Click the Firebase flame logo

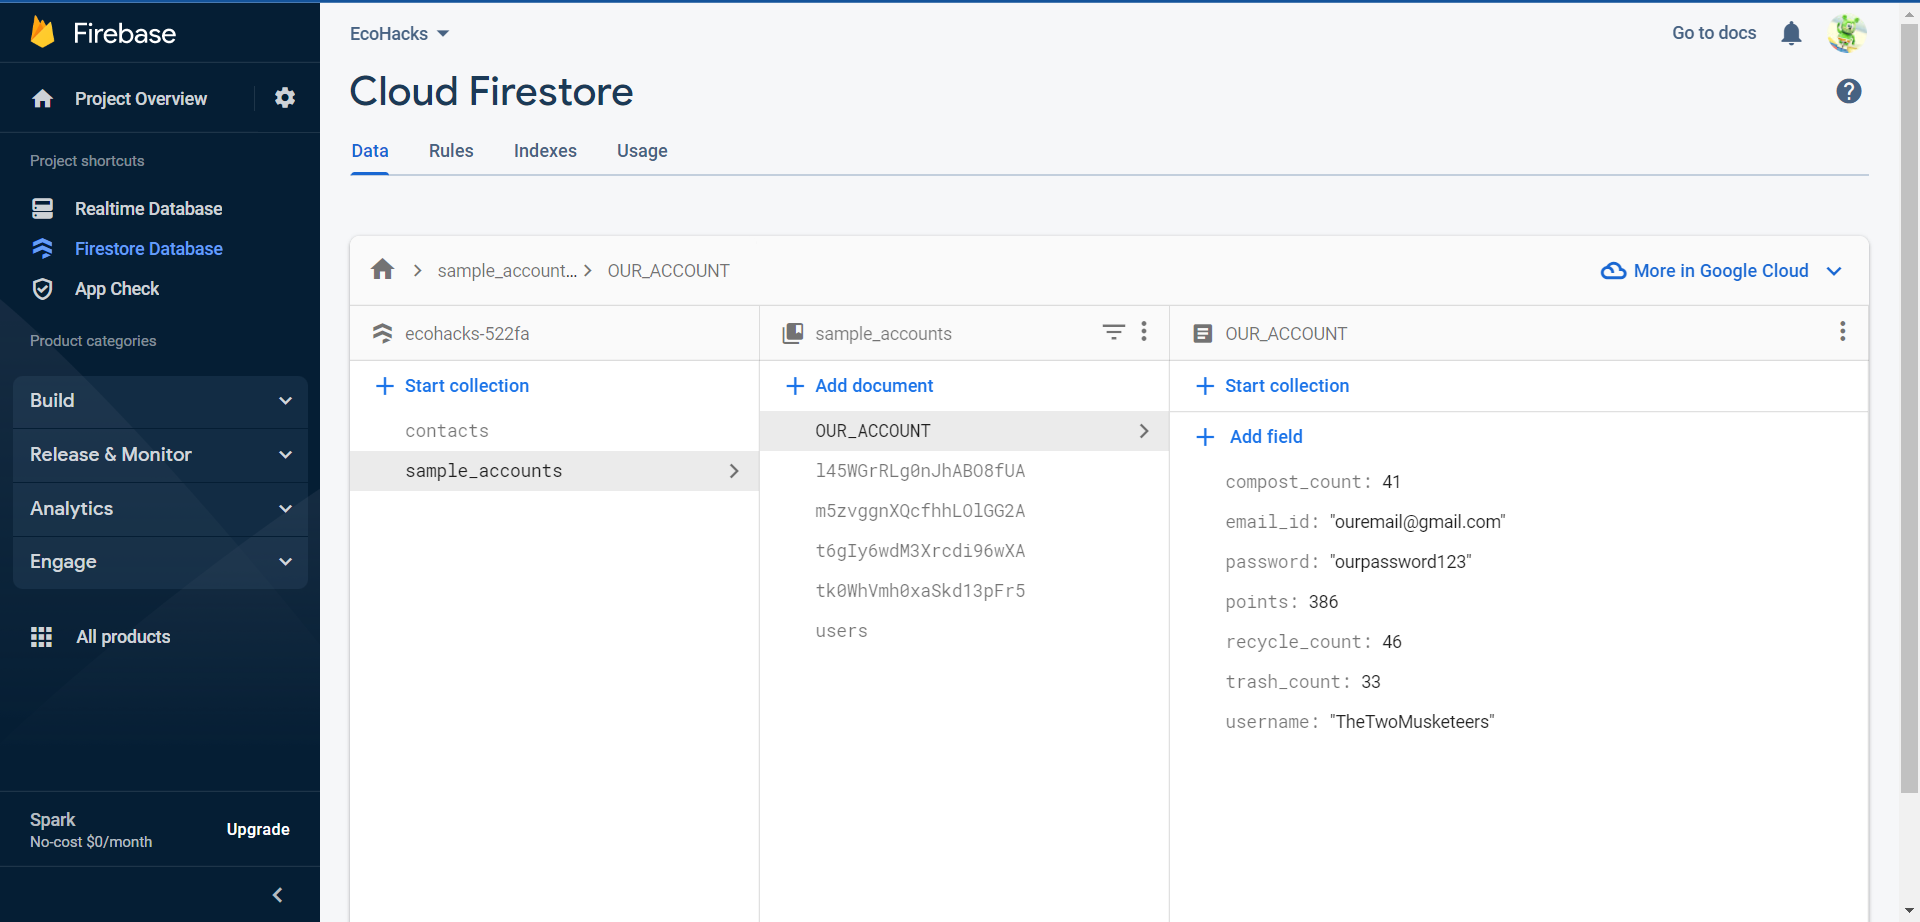click(42, 32)
